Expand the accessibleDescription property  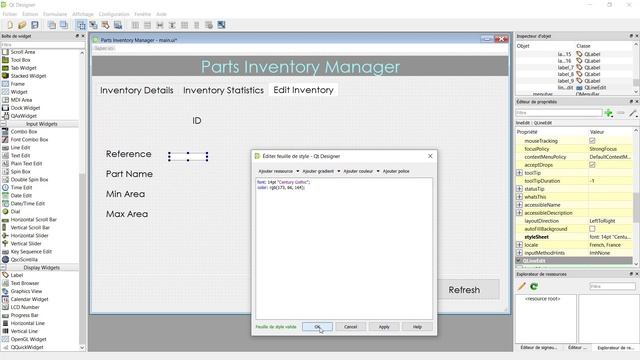tap(519, 213)
